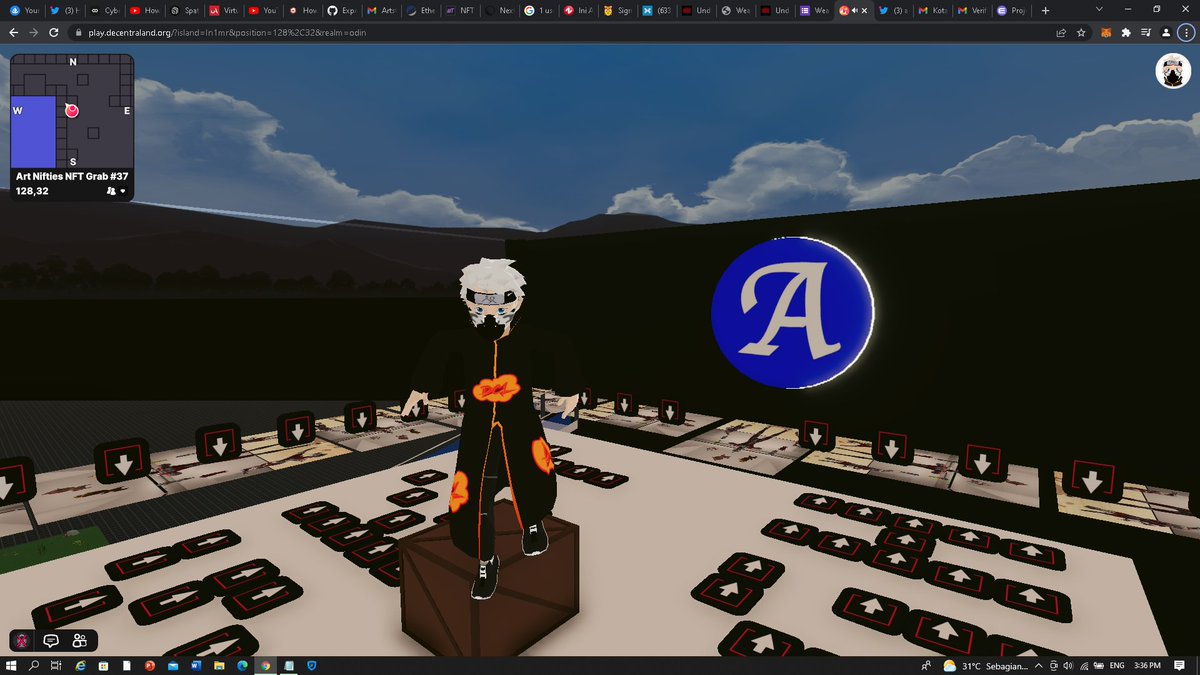Click the browser Back arrow
The image size is (1200, 675).
click(13, 32)
